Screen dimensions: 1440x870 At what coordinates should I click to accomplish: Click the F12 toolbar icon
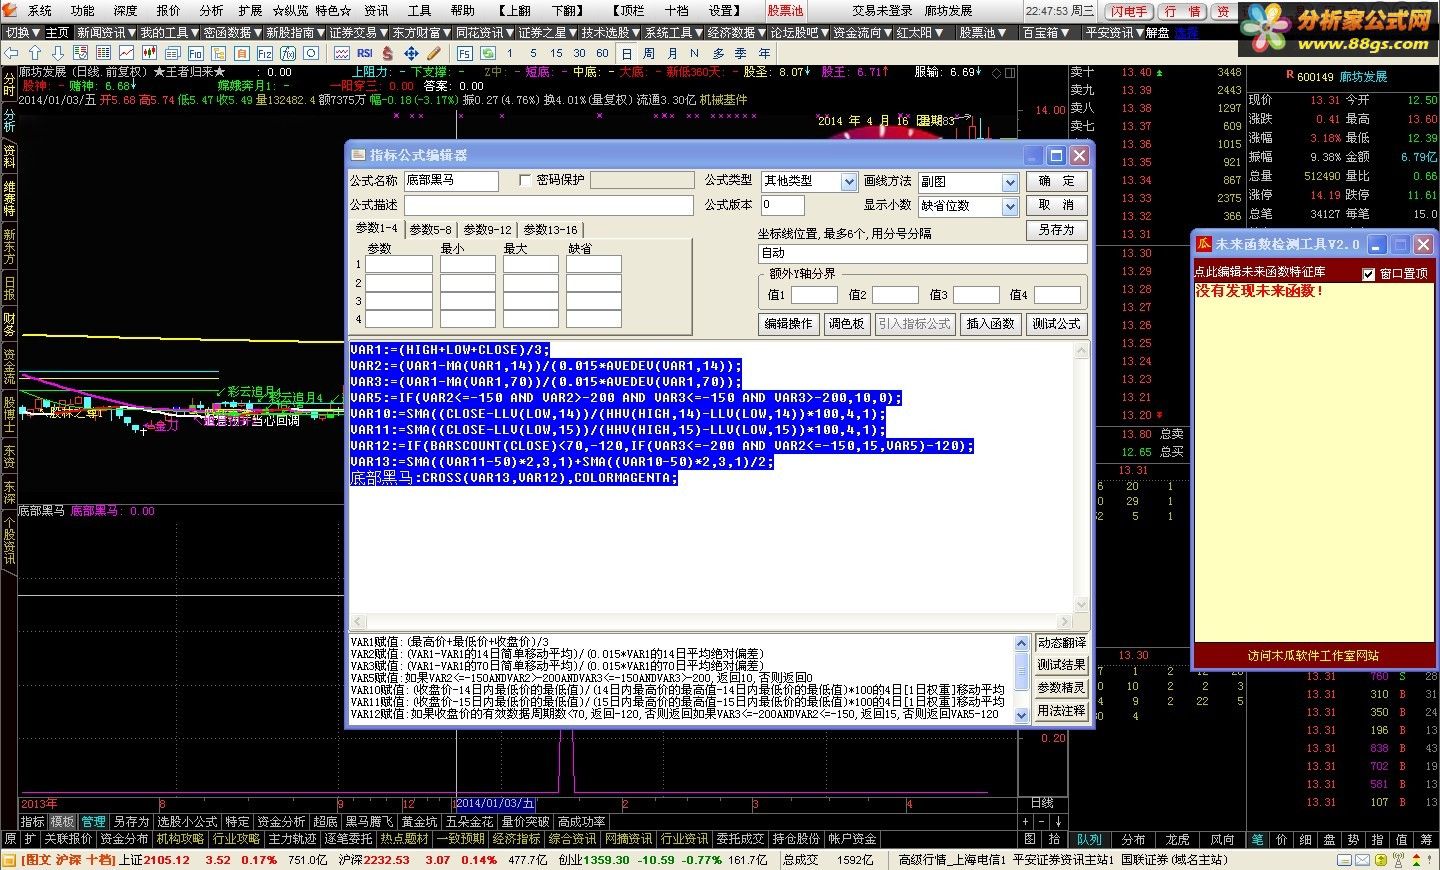(265, 53)
